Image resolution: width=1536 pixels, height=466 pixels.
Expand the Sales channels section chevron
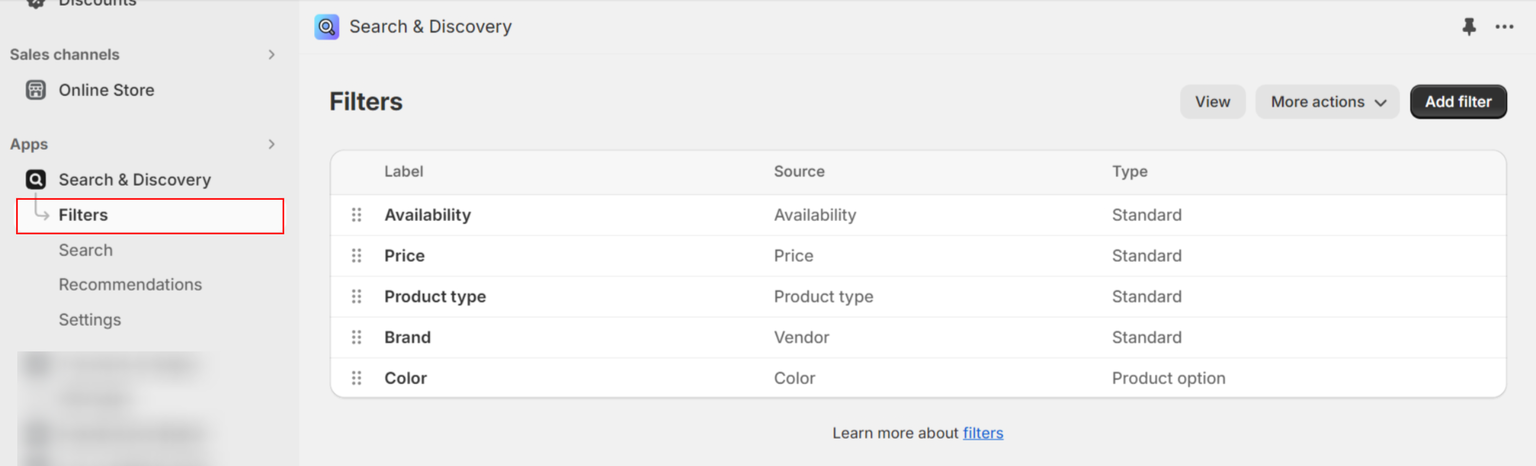tap(271, 55)
